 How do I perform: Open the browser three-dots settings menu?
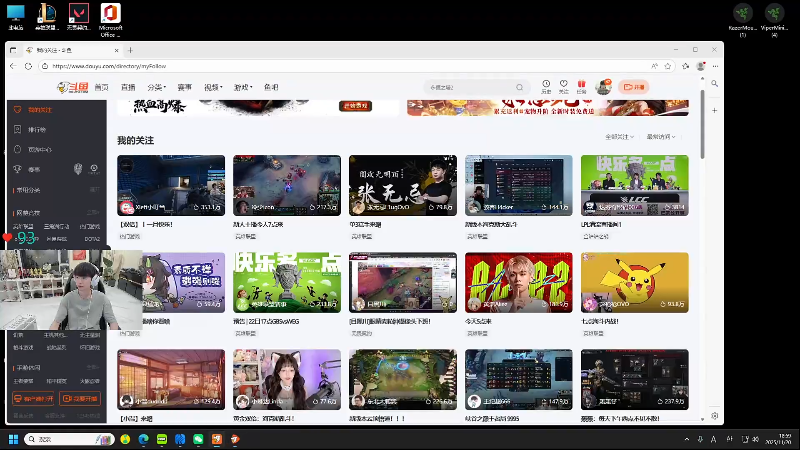pyautogui.click(x=715, y=66)
